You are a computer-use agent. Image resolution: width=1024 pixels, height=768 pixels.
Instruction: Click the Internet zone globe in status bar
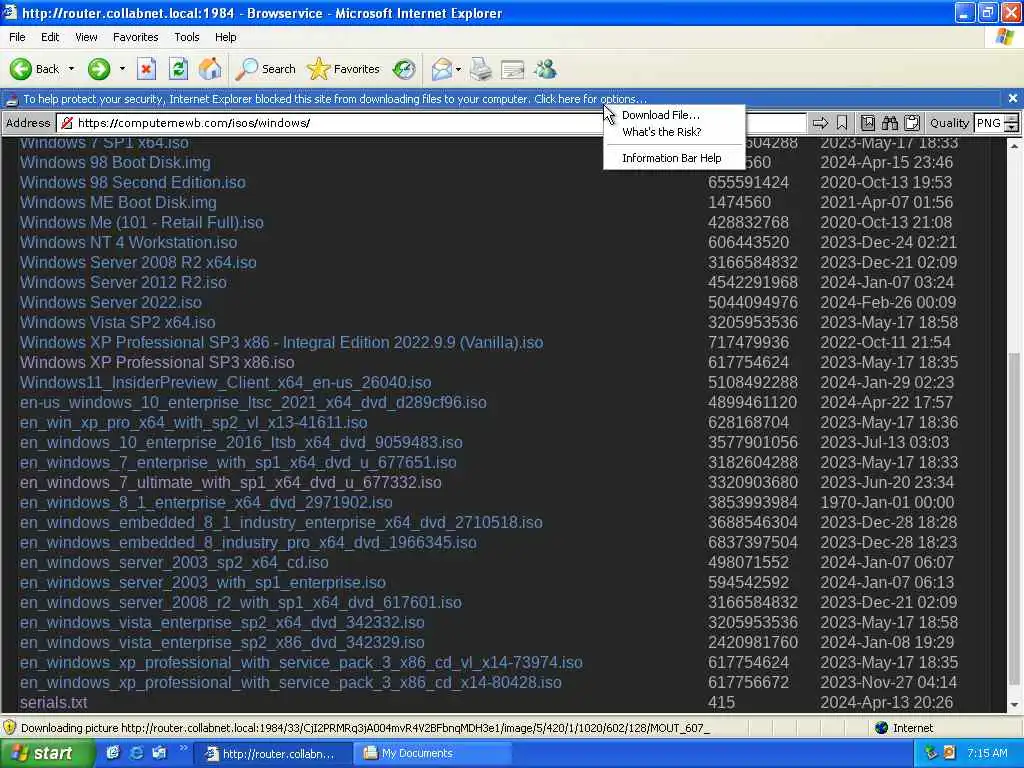coord(881,728)
